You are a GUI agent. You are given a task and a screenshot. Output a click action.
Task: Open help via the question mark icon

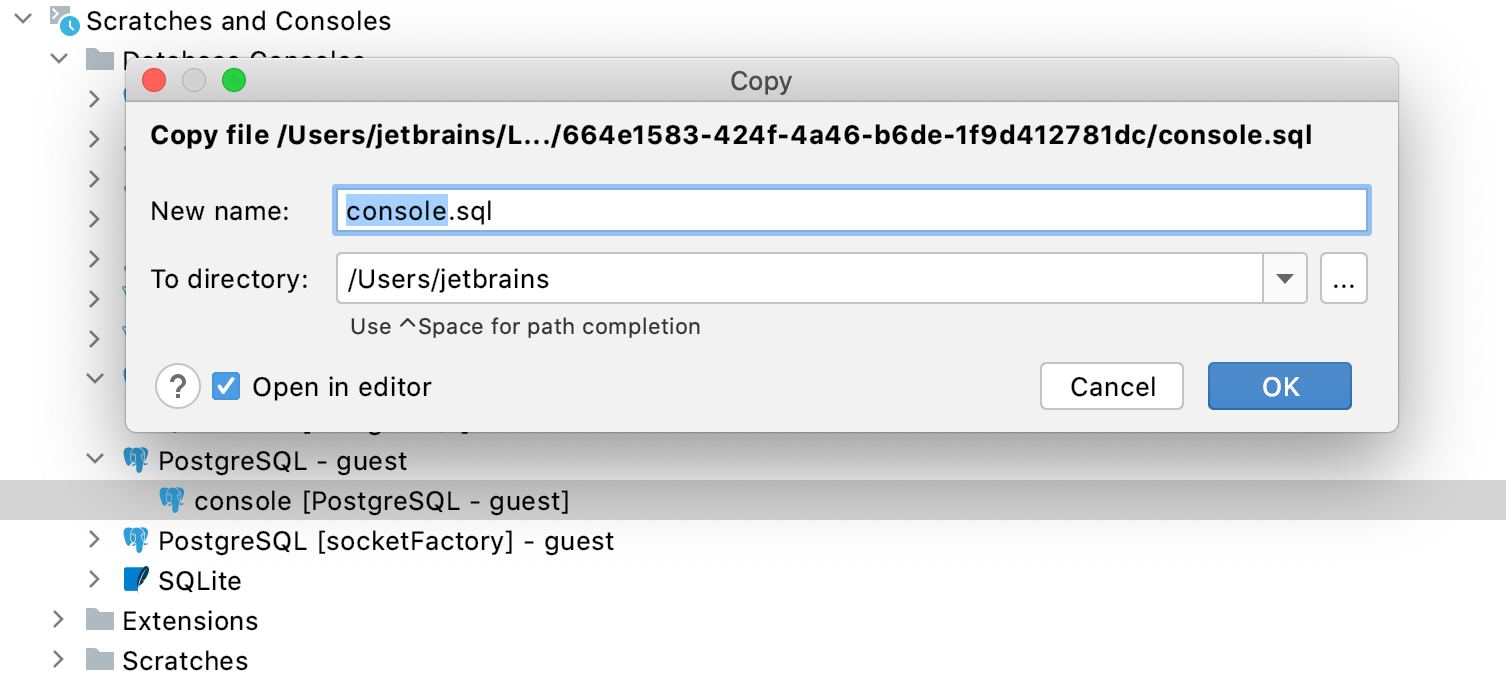pyautogui.click(x=177, y=386)
